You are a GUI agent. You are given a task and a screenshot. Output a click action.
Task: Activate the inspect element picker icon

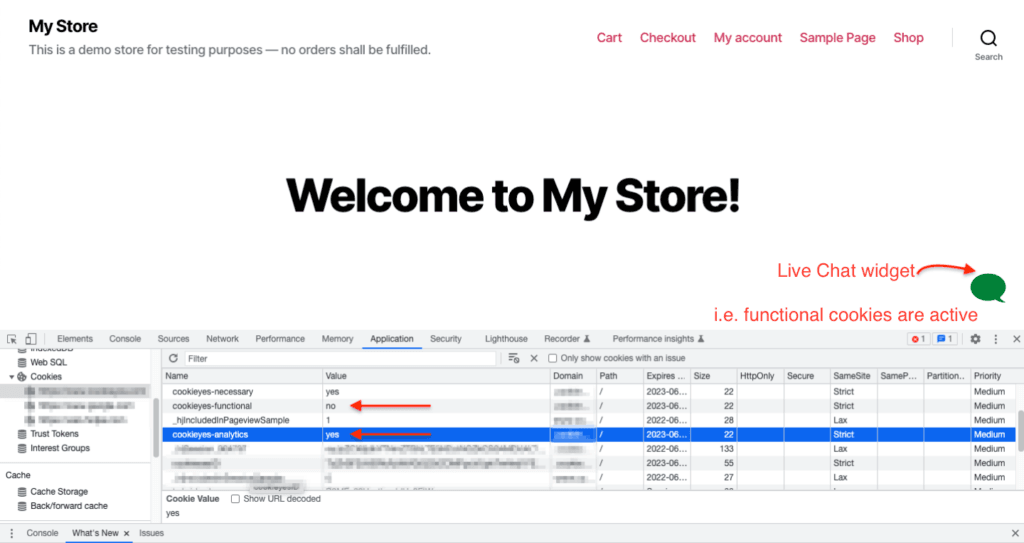point(12,339)
